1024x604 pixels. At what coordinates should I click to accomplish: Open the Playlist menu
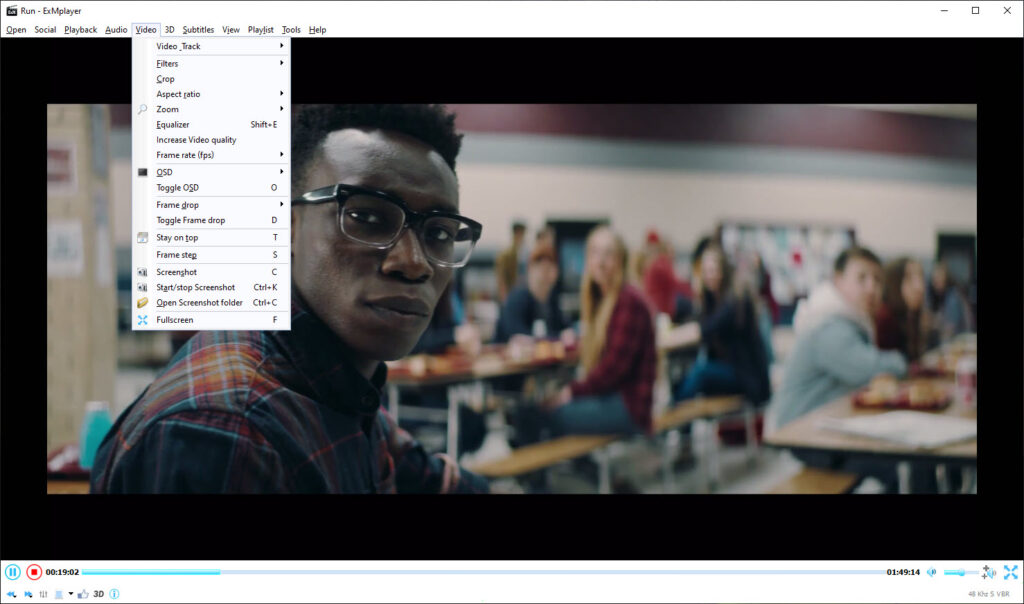[x=261, y=29]
